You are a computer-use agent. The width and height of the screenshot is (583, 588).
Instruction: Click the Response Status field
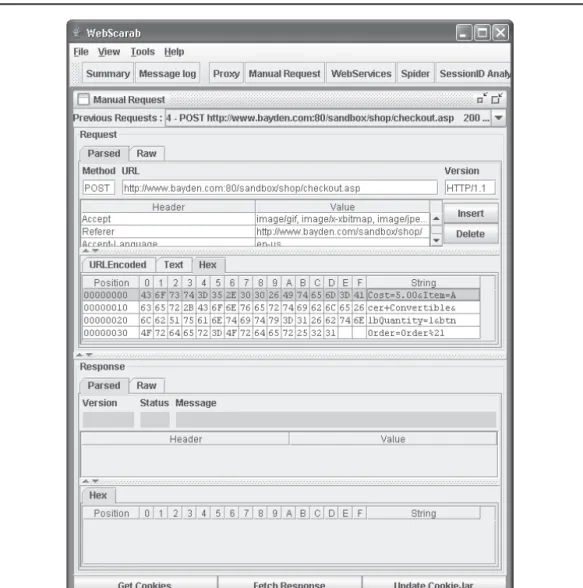tap(155, 420)
